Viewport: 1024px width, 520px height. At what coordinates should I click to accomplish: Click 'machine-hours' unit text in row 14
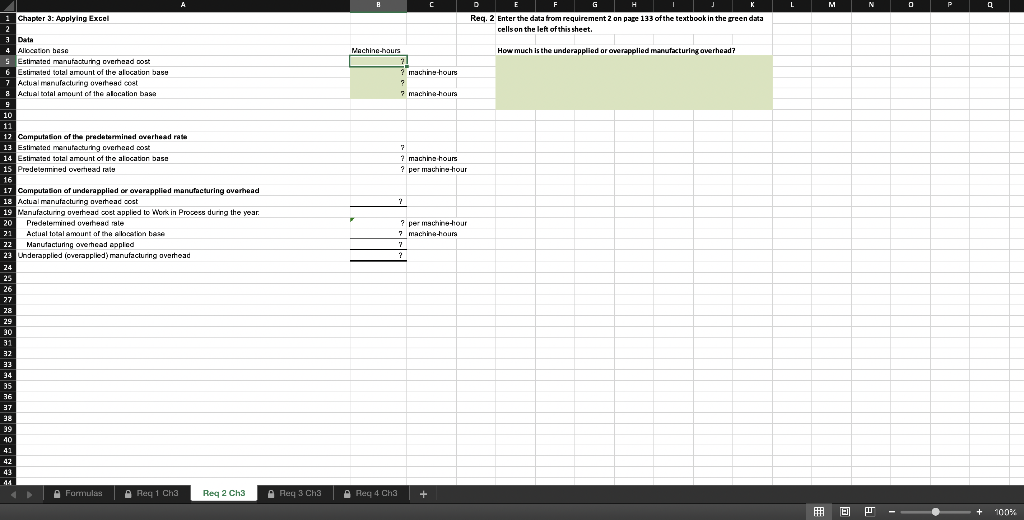click(x=433, y=159)
